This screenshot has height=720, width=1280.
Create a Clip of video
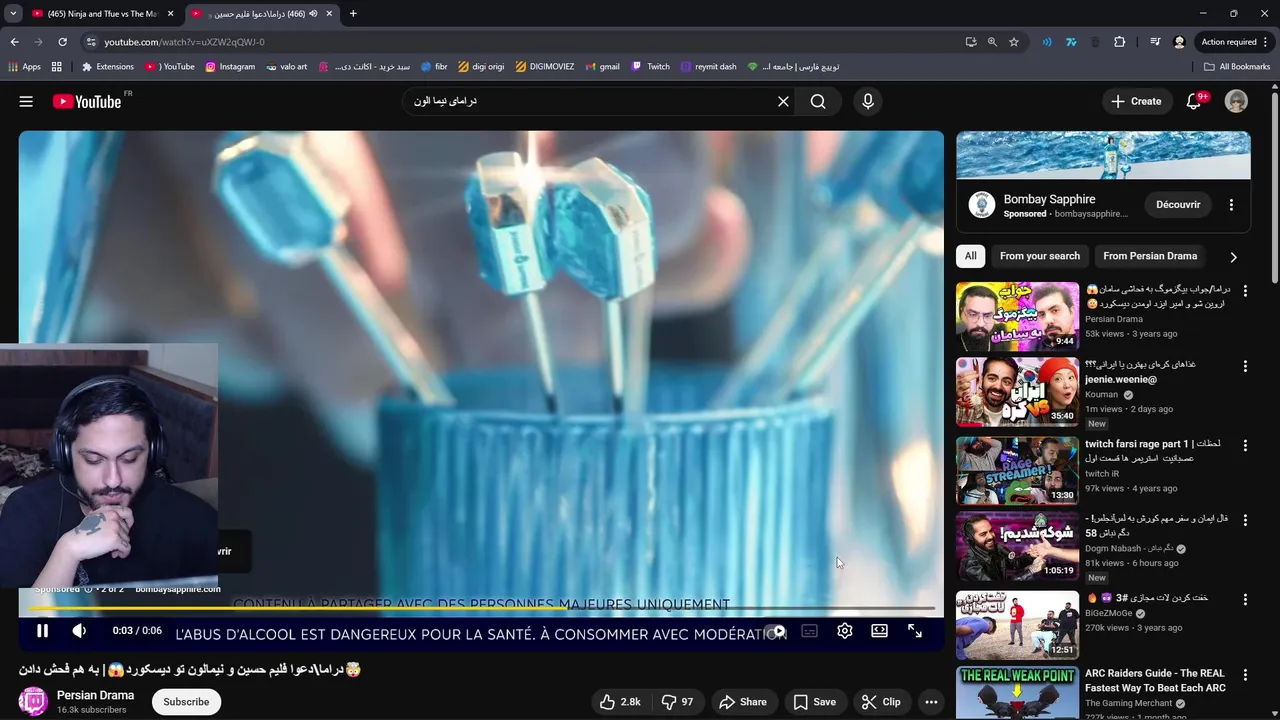point(881,702)
